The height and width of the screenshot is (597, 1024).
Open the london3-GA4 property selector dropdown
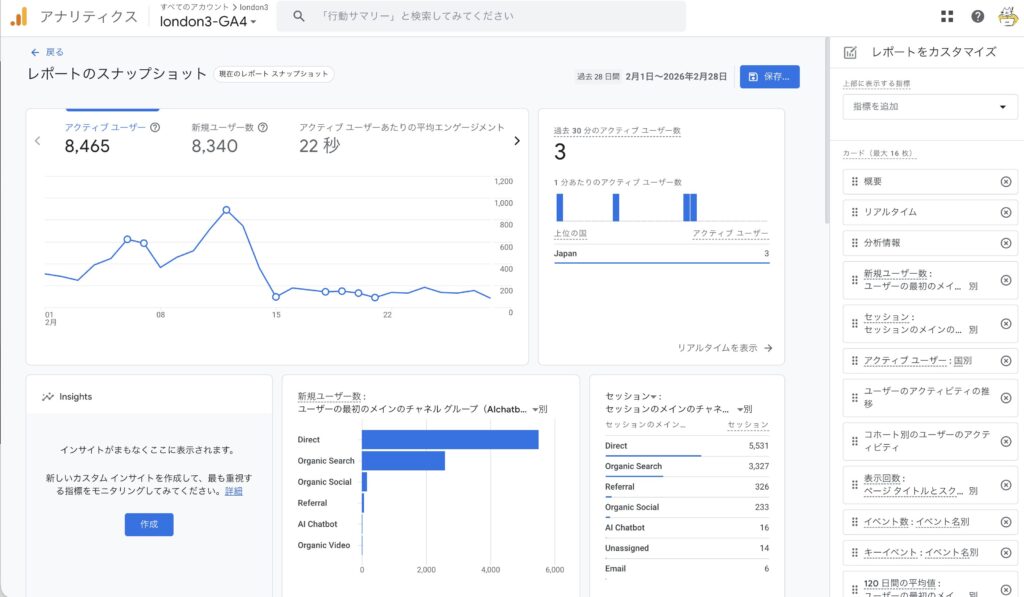coord(208,22)
